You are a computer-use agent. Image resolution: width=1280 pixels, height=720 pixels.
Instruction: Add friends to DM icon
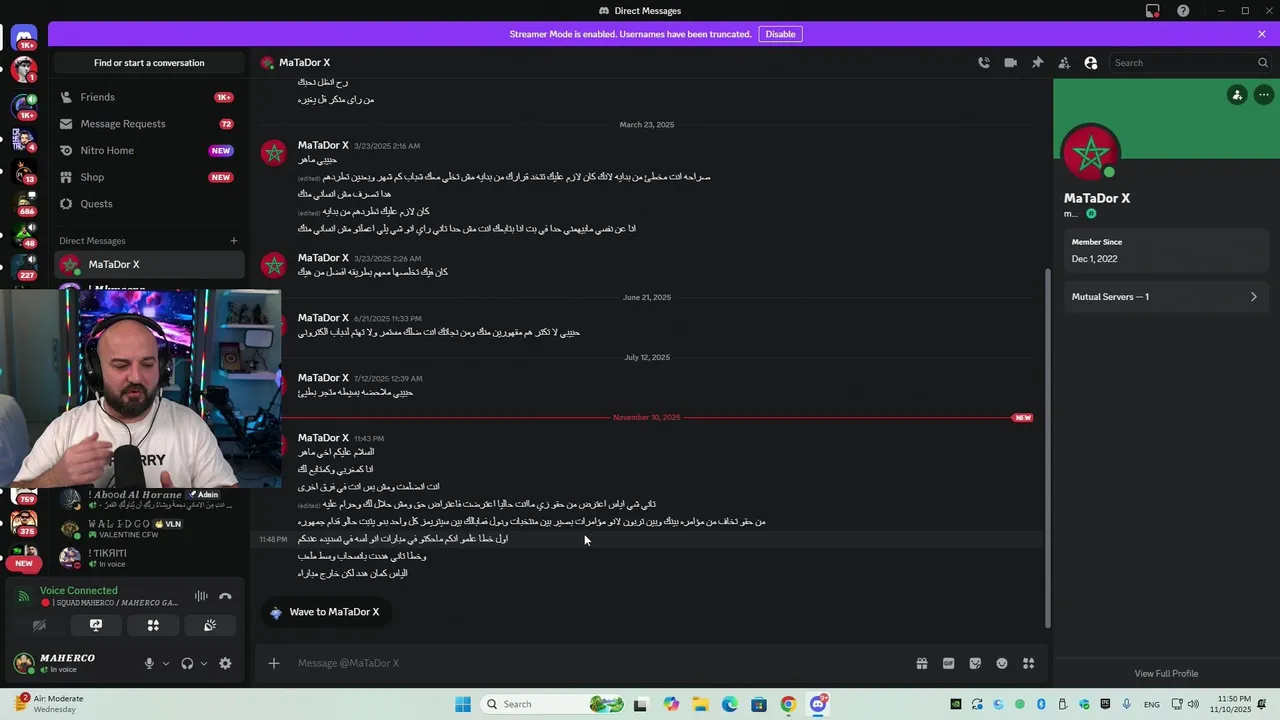[x=1064, y=63]
